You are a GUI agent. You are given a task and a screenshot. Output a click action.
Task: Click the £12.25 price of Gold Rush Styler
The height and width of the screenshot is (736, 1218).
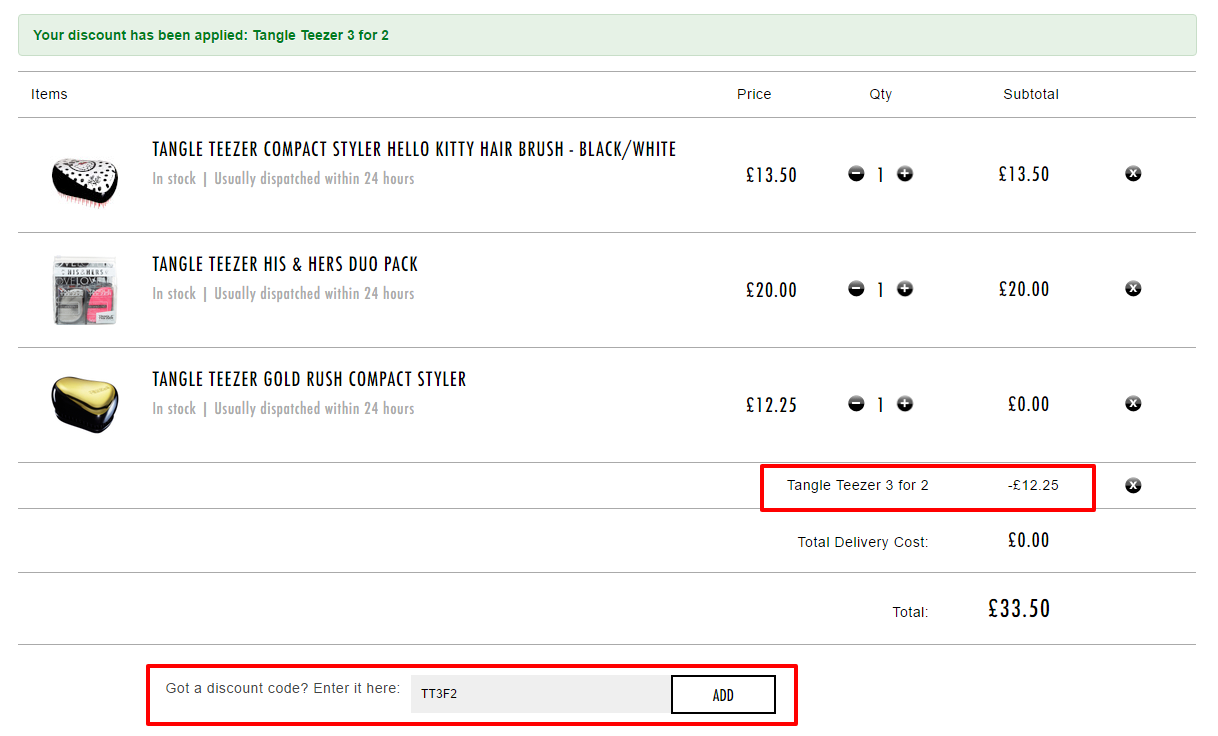(771, 405)
